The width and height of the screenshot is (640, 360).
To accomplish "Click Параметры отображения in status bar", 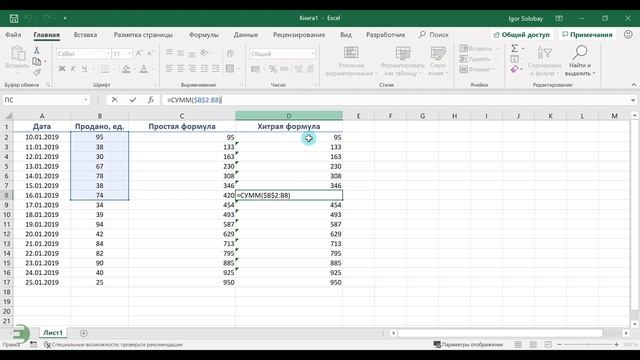I will click(468, 345).
